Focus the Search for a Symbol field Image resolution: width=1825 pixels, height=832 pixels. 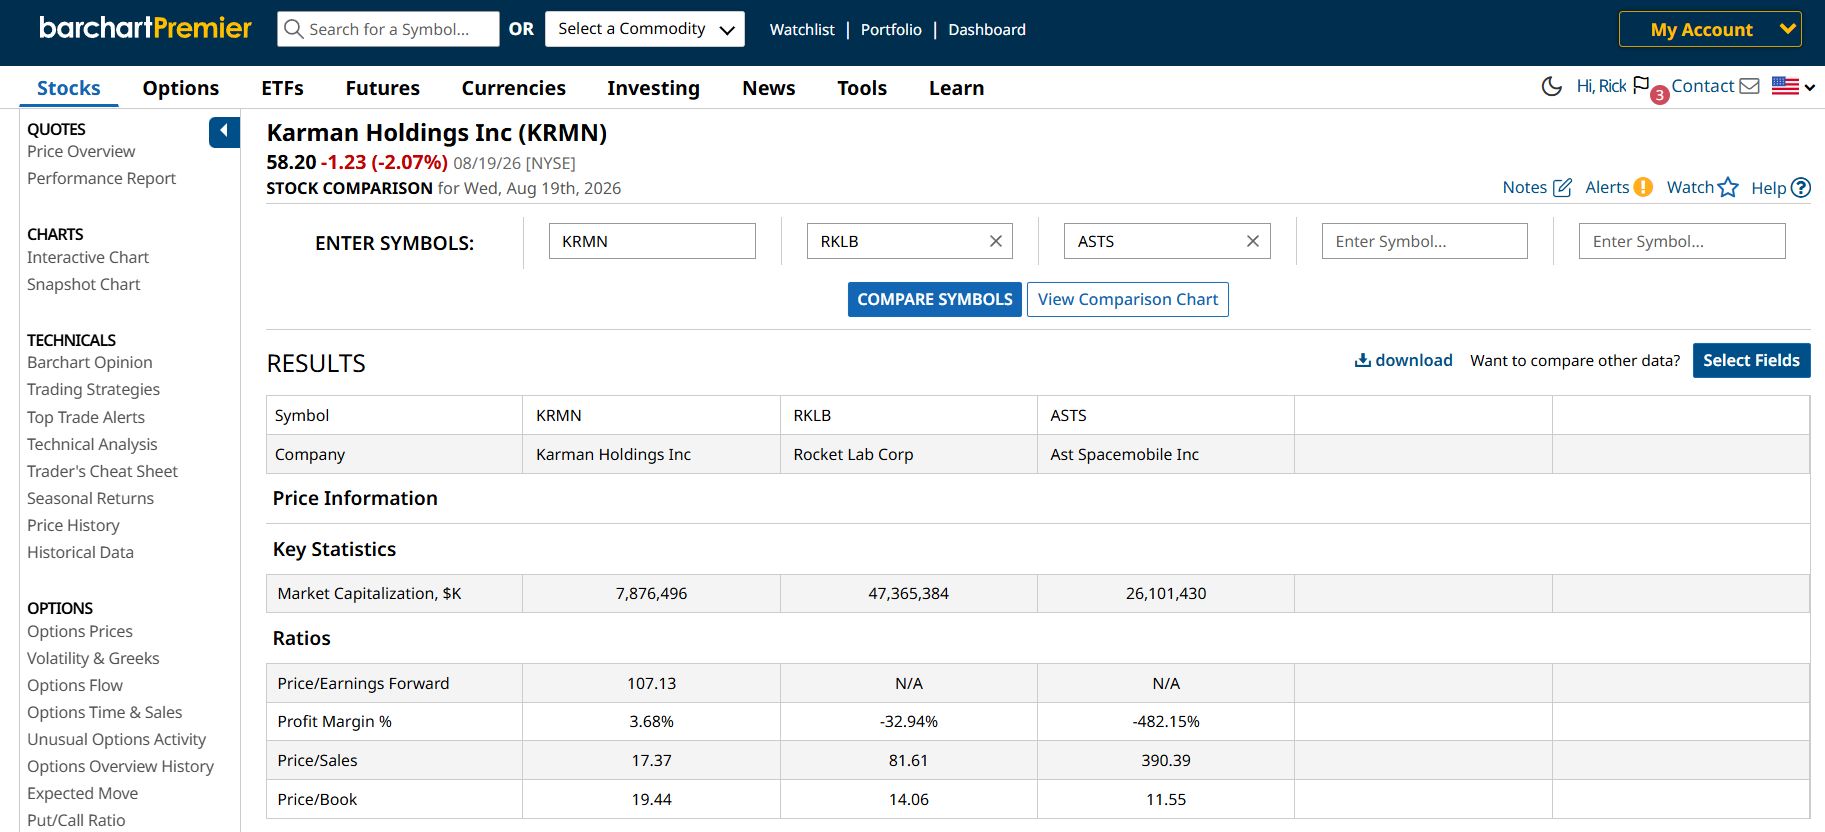(388, 29)
